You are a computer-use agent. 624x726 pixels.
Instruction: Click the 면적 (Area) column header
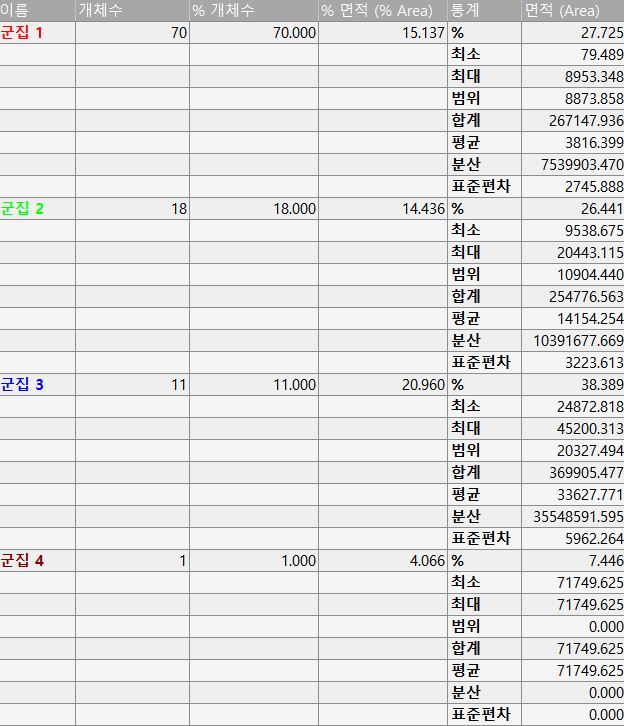click(573, 10)
